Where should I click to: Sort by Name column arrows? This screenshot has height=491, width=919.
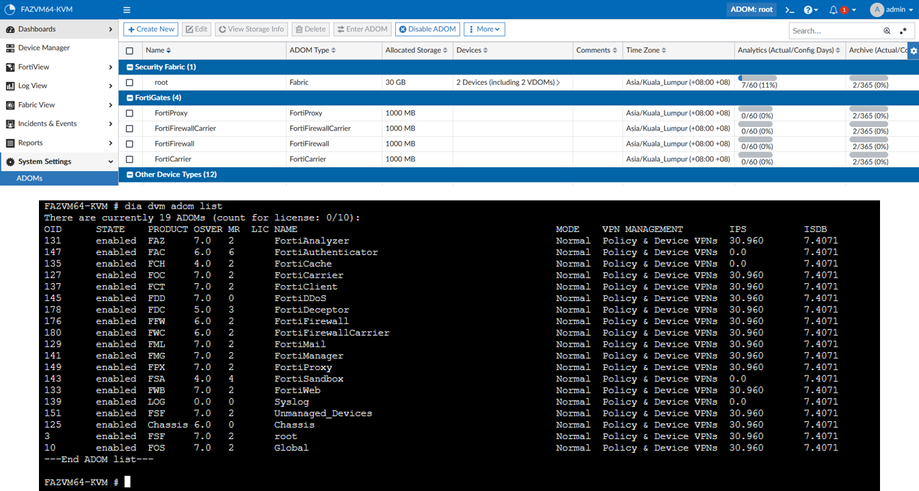(169, 50)
